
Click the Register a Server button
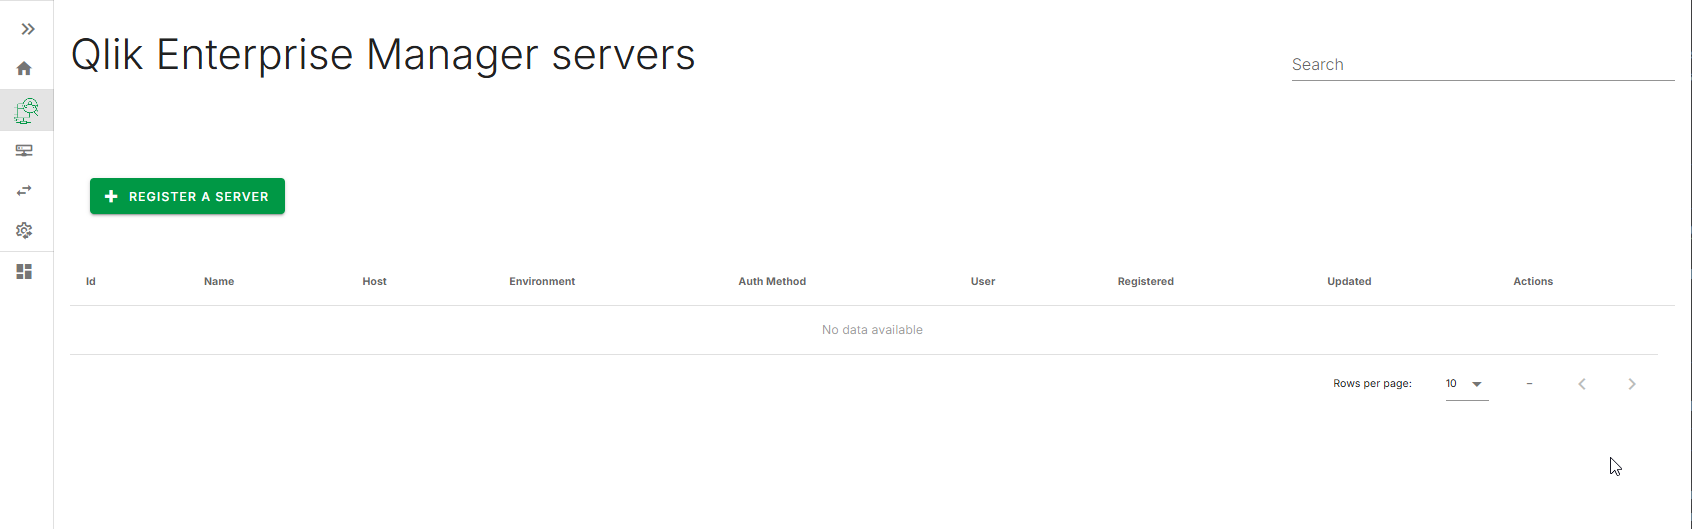coord(187,196)
